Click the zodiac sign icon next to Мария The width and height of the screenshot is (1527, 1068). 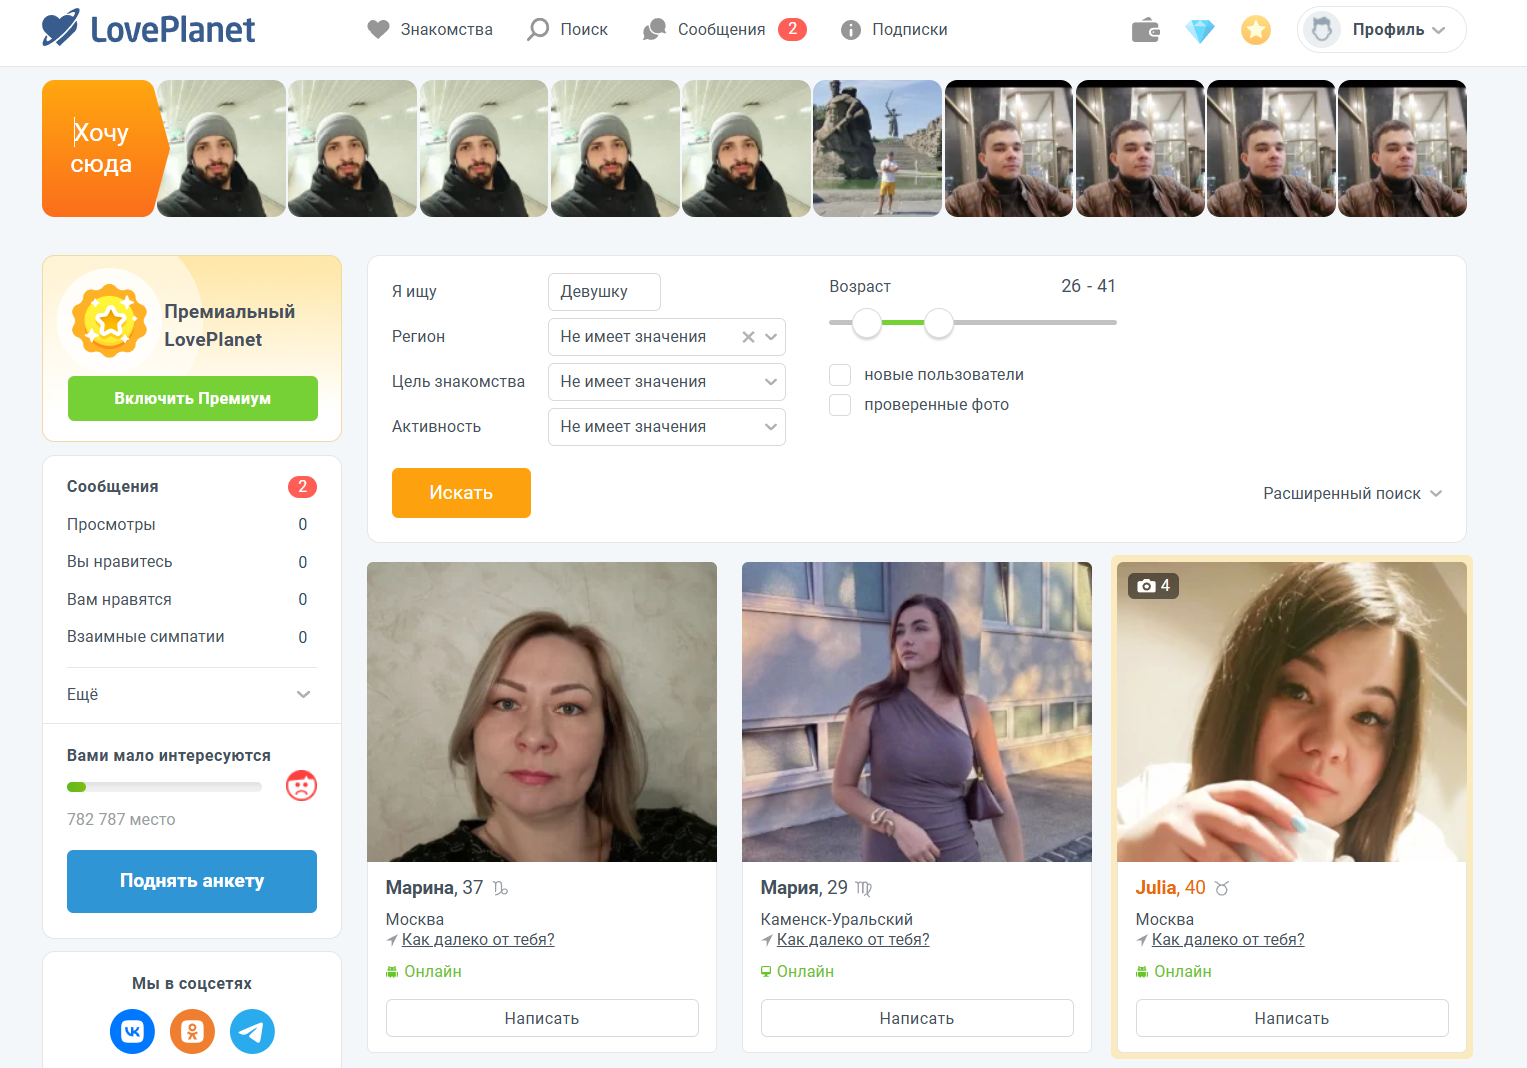[x=864, y=888]
